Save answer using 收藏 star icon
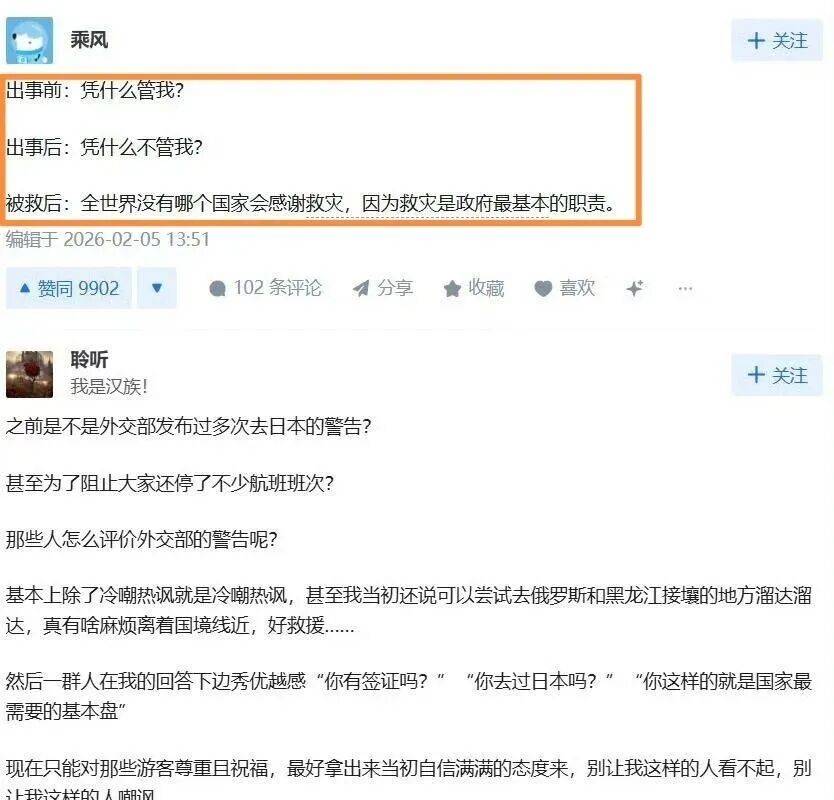The width and height of the screenshot is (834, 800). pos(452,288)
